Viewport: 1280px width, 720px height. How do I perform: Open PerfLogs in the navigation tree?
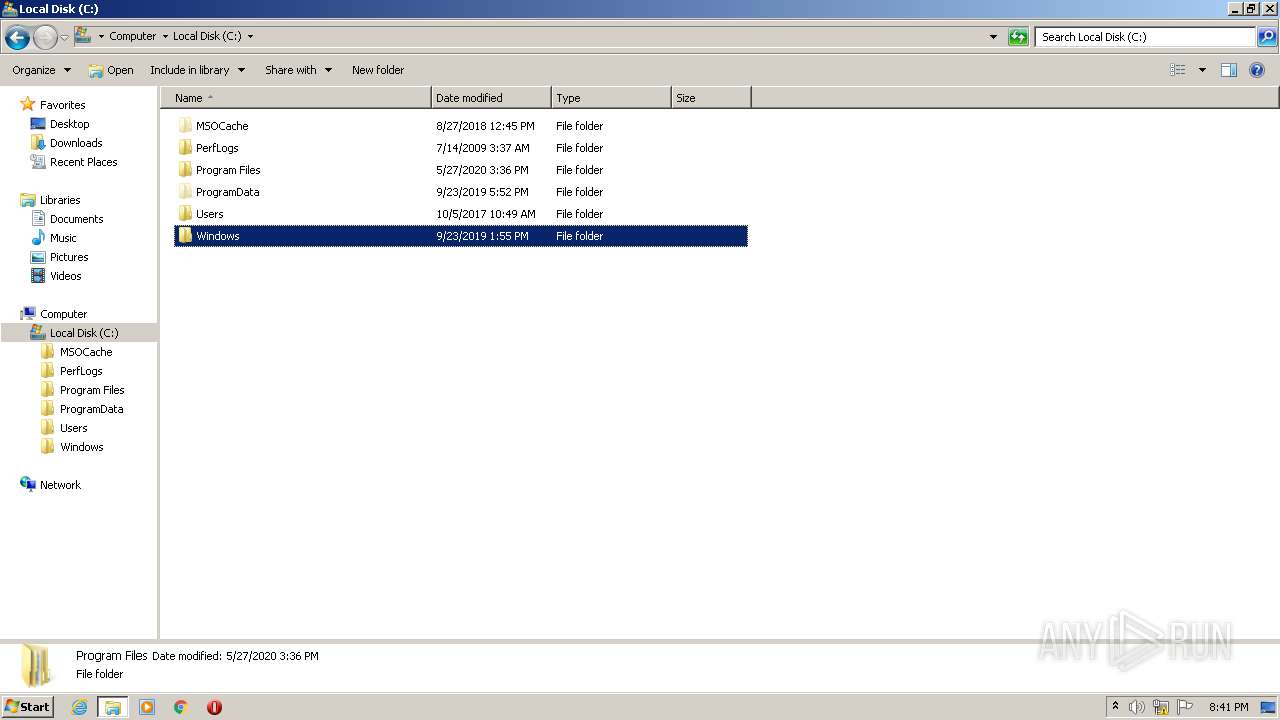click(81, 371)
